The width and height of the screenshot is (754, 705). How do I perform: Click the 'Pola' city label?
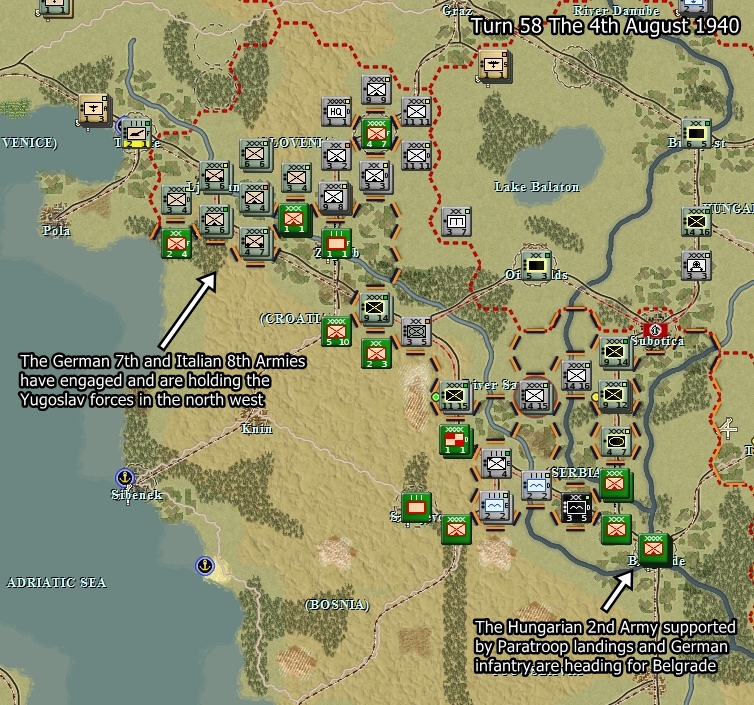coord(56,231)
